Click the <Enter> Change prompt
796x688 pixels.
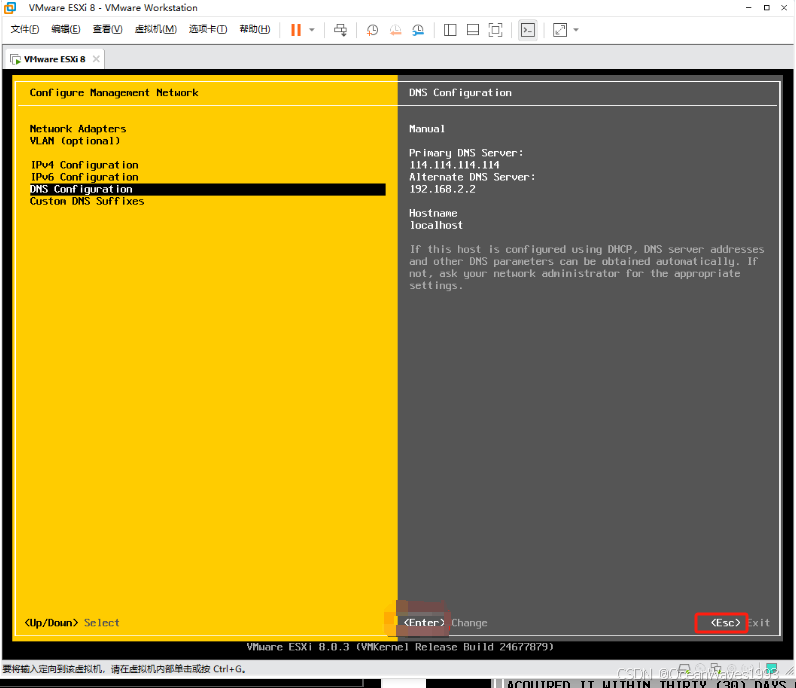(445, 623)
